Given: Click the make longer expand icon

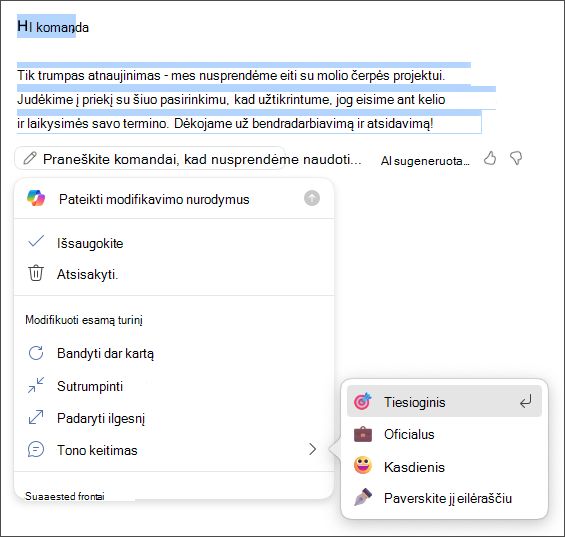Looking at the screenshot, I should [x=36, y=417].
